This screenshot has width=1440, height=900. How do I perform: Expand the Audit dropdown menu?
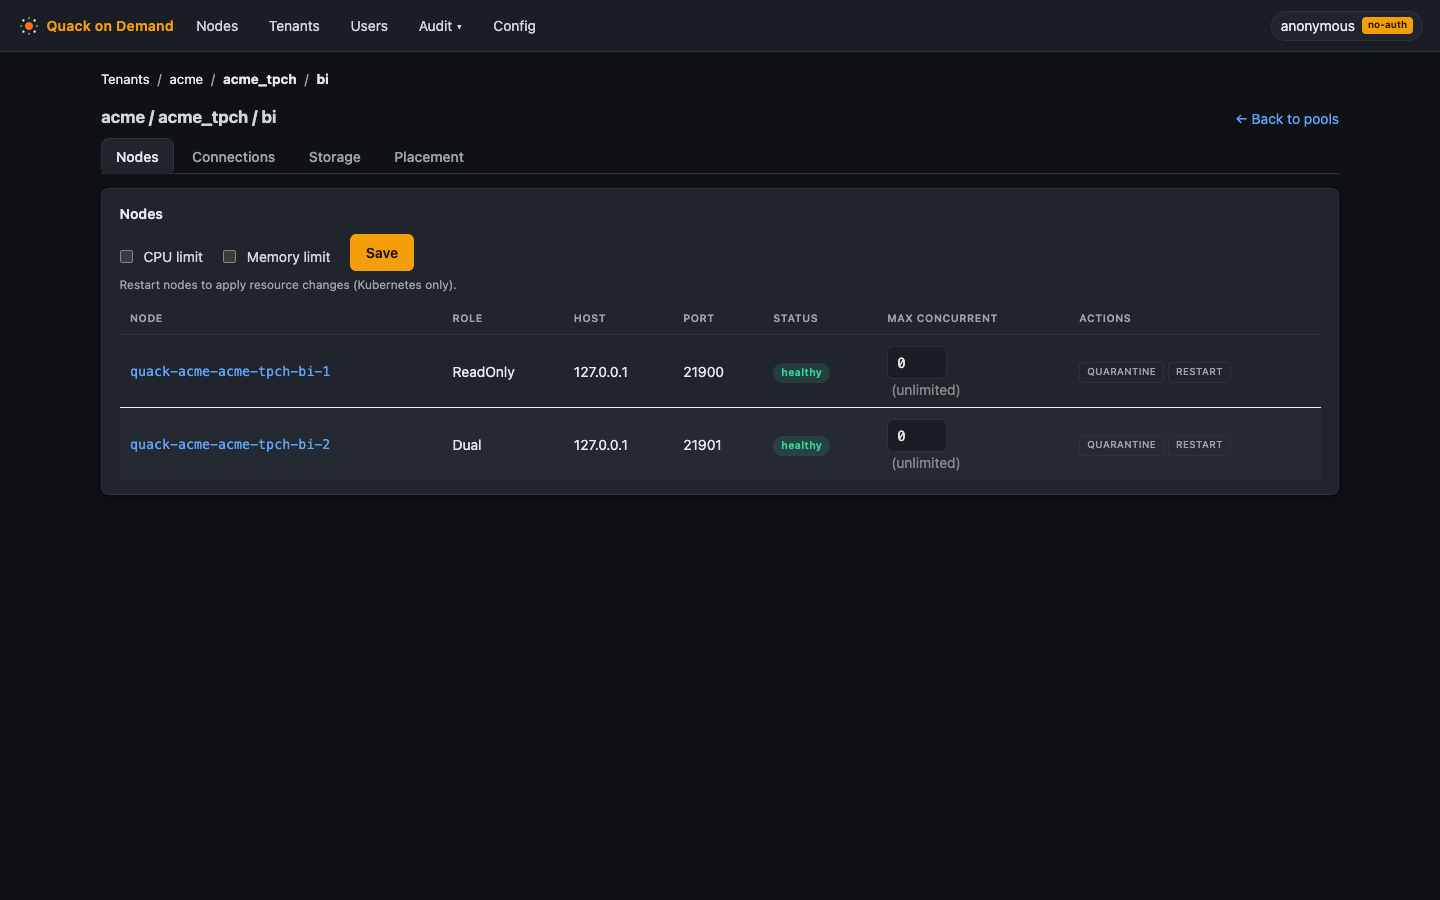tap(440, 26)
